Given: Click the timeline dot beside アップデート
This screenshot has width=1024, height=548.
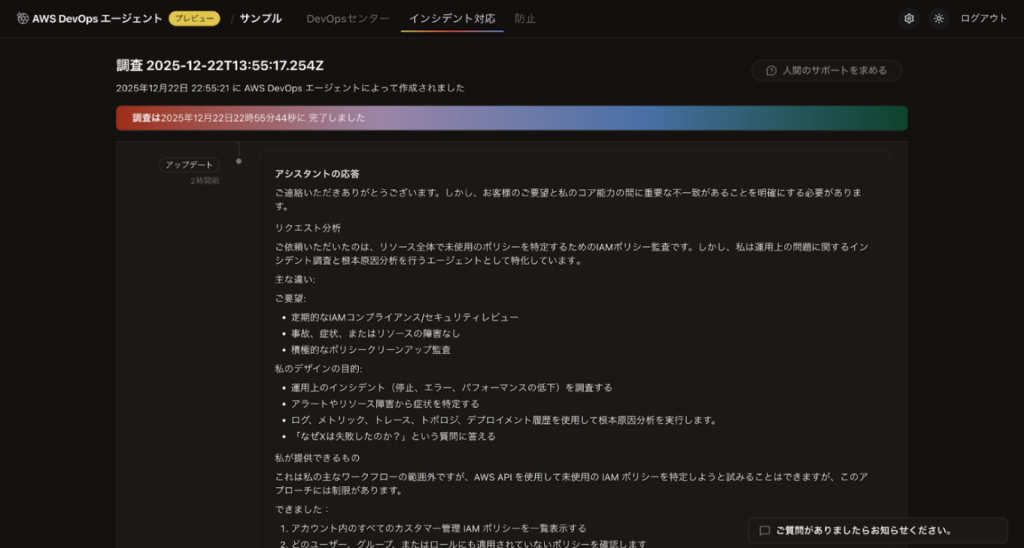Looking at the screenshot, I should (238, 161).
